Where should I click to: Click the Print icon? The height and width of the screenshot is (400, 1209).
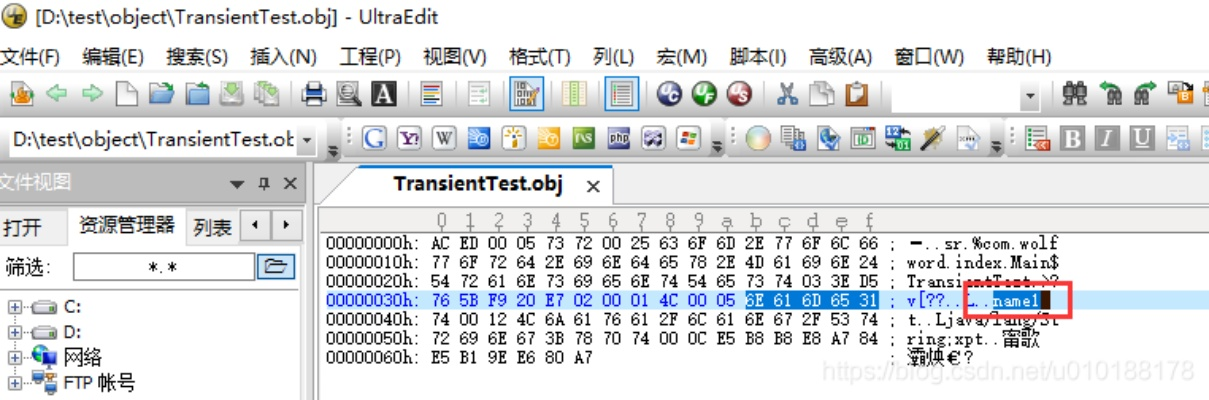[x=314, y=94]
